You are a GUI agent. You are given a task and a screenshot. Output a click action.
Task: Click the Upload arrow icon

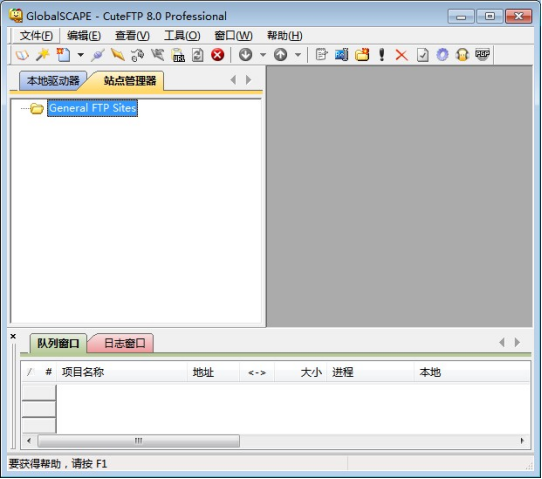(280, 55)
